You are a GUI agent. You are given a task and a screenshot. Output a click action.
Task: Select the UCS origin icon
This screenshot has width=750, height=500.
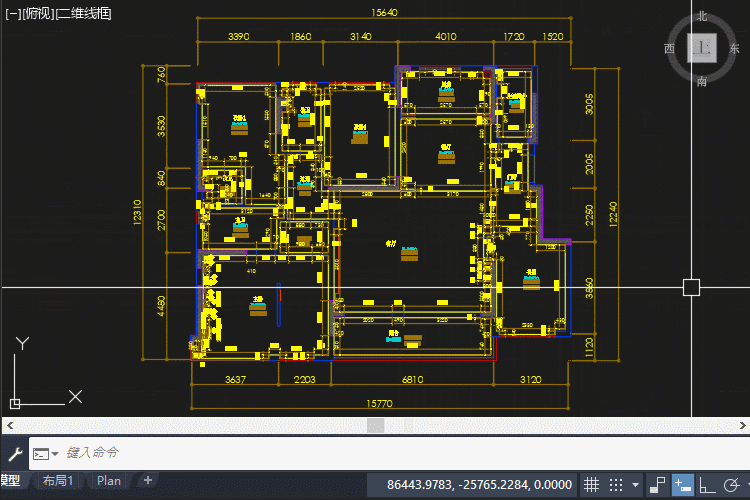15,403
